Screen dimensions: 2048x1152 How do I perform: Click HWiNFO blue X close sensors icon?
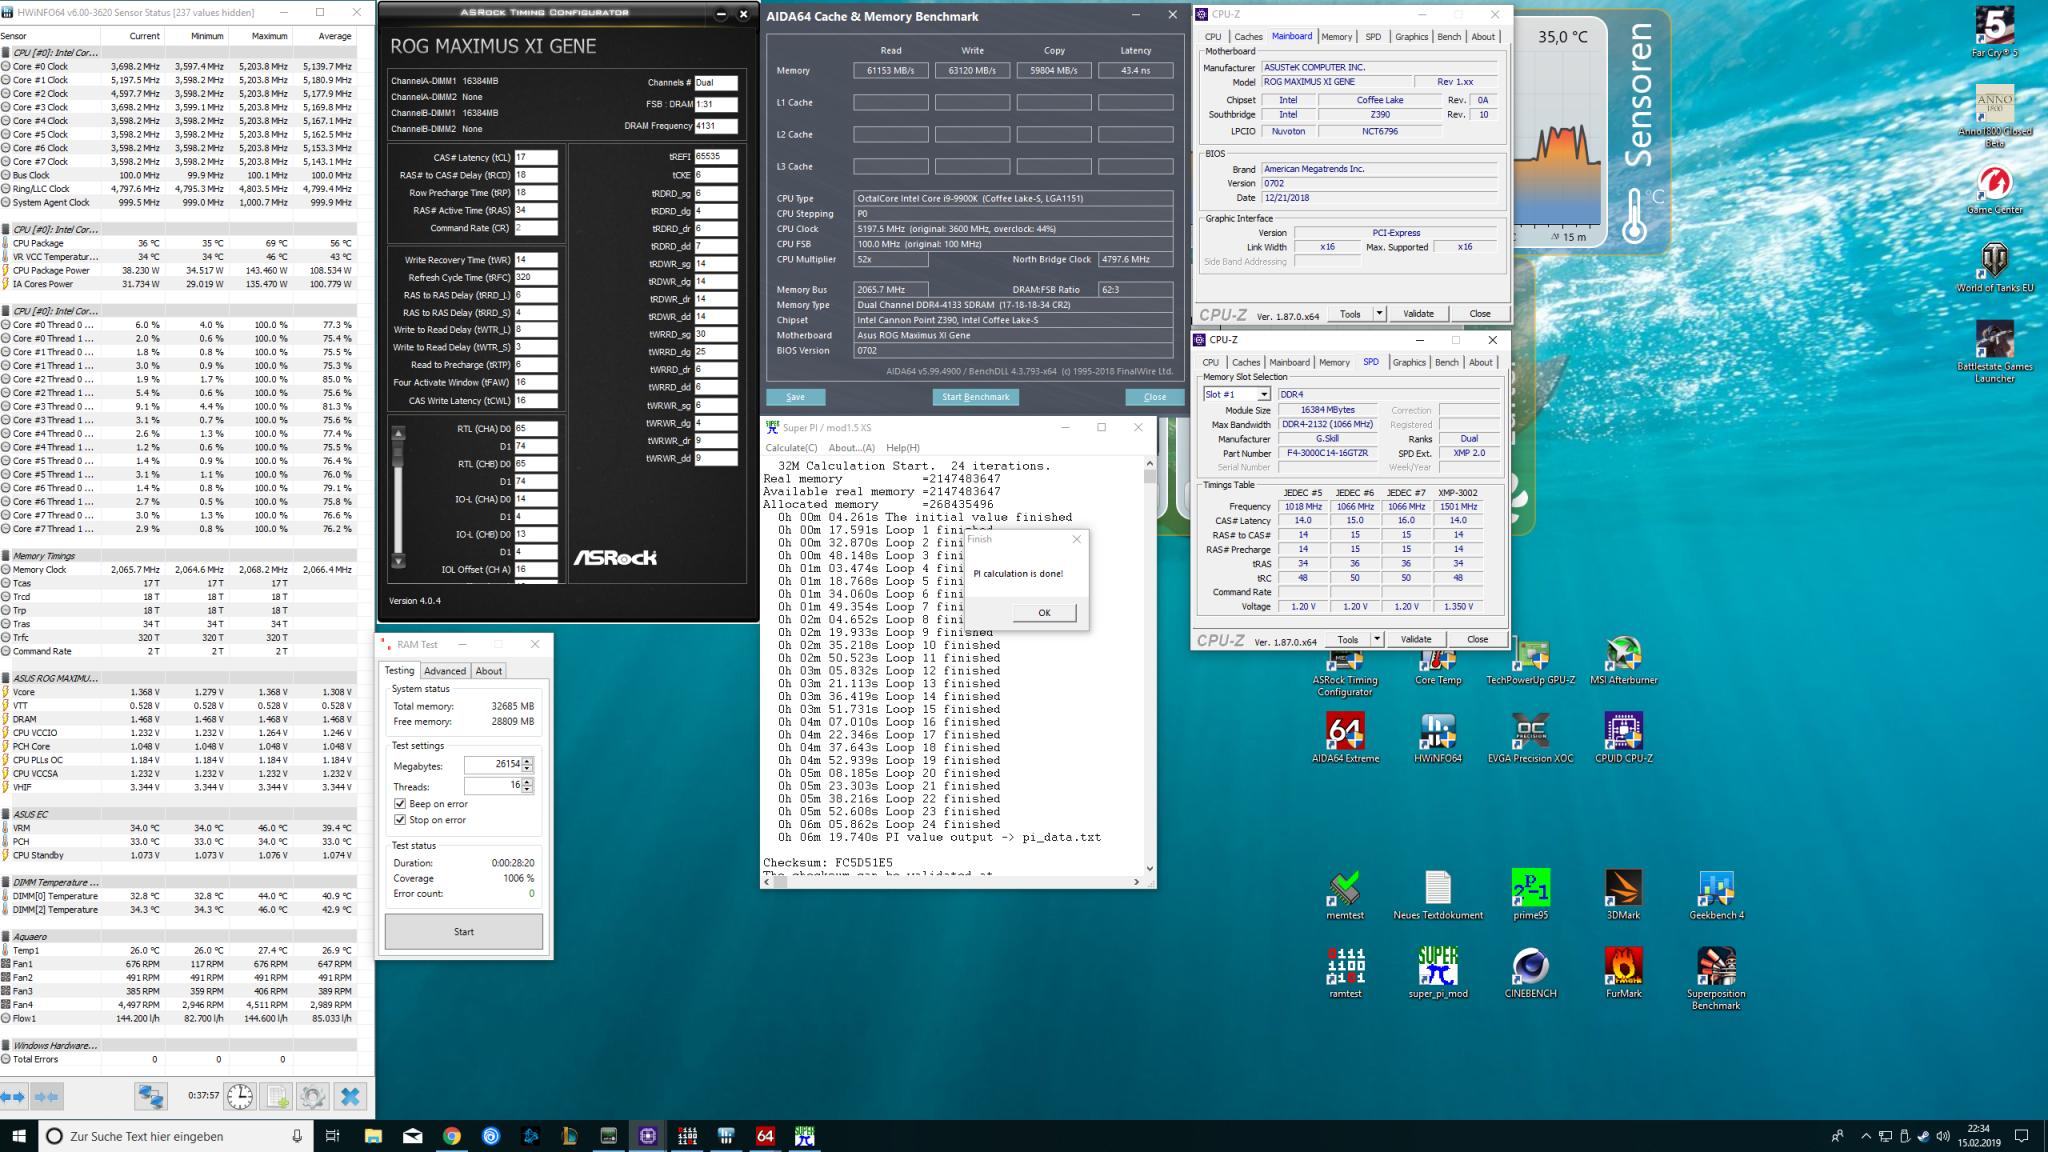350,1096
